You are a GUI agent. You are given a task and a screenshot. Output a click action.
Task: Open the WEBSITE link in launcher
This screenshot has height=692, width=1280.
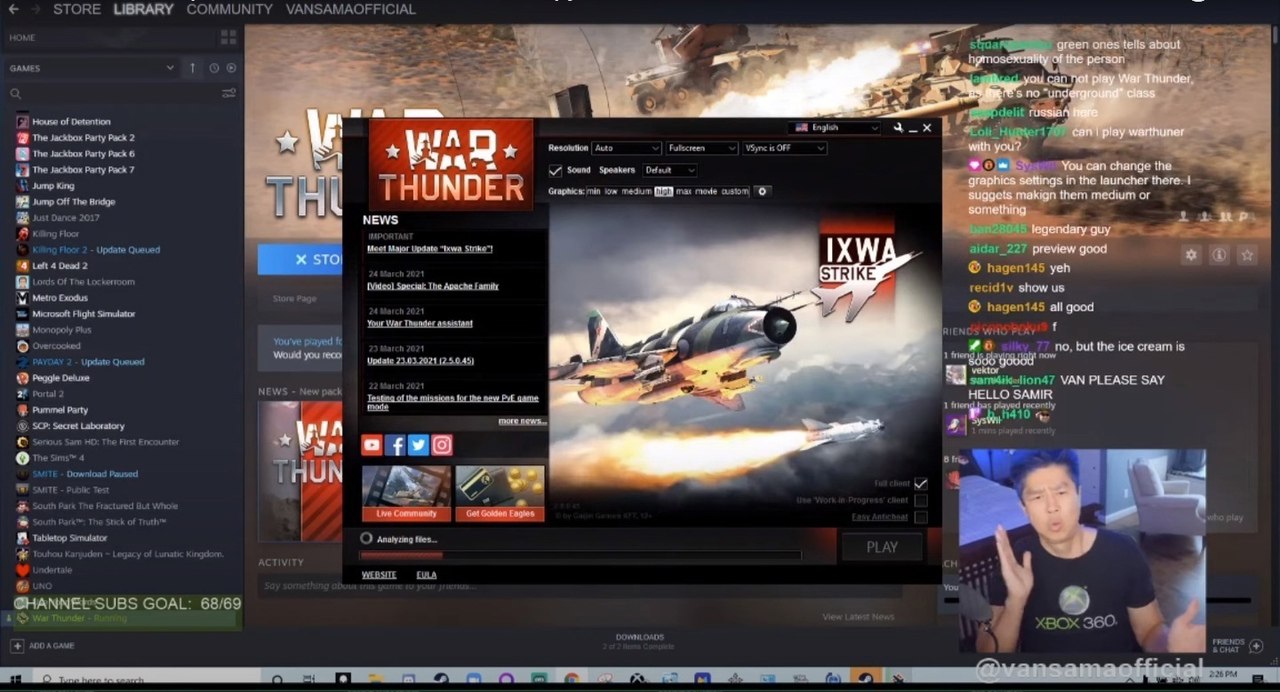click(x=379, y=575)
